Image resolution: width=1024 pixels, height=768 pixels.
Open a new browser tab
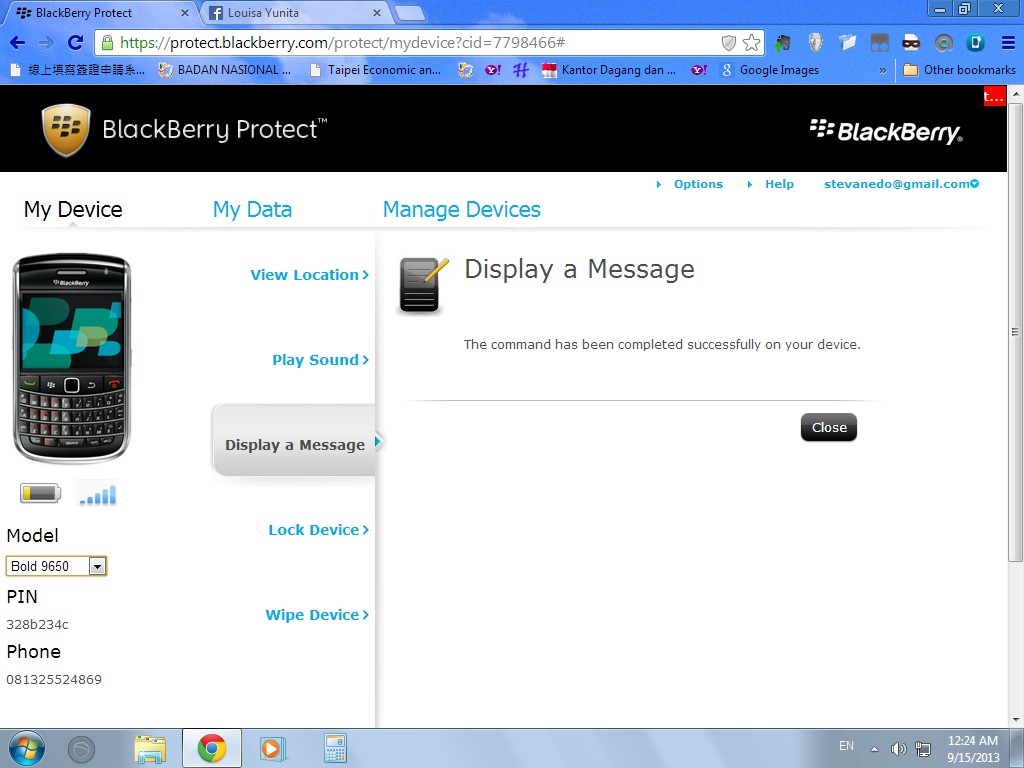tap(410, 13)
